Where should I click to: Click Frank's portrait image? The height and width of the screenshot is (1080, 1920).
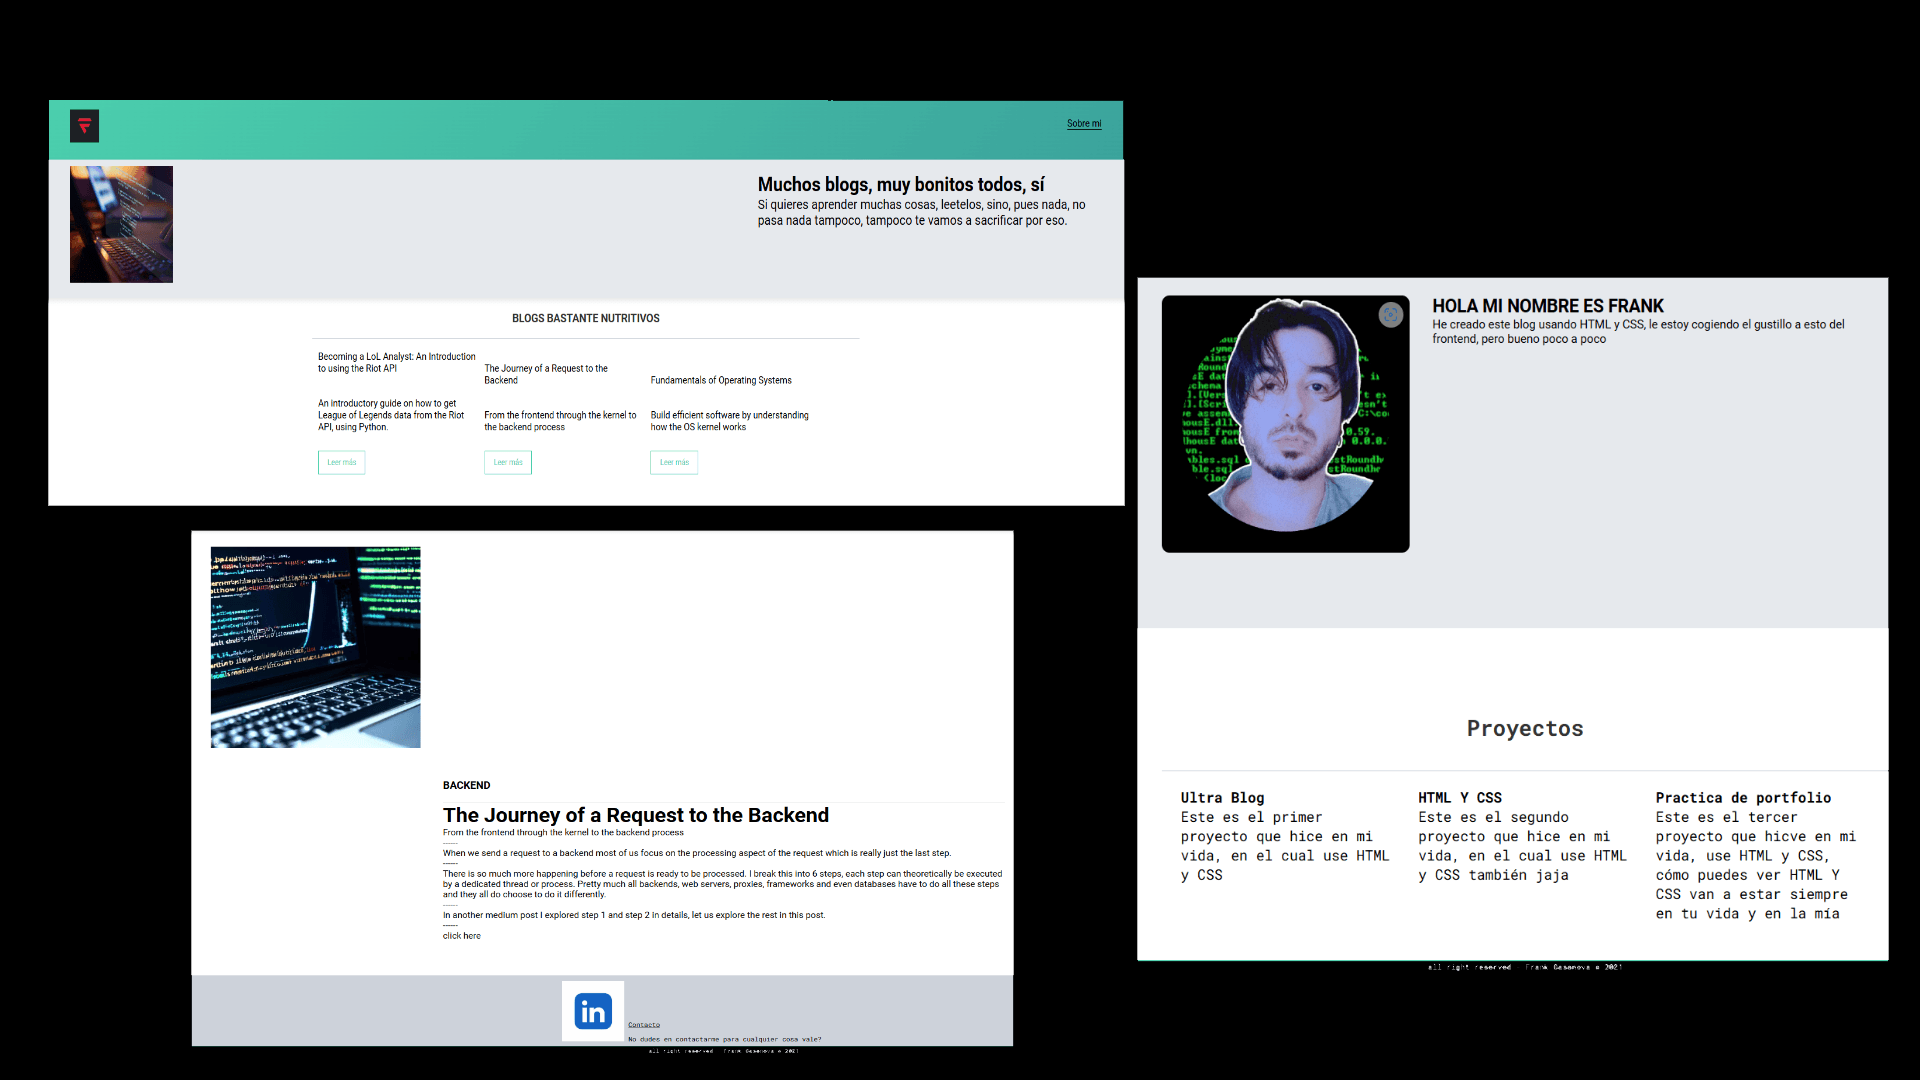point(1285,424)
